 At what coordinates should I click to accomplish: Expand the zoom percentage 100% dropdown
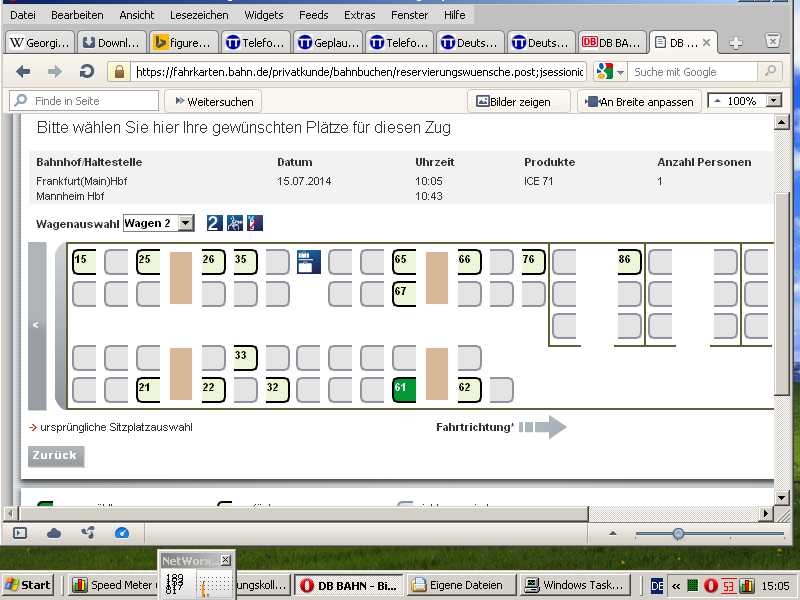773,101
